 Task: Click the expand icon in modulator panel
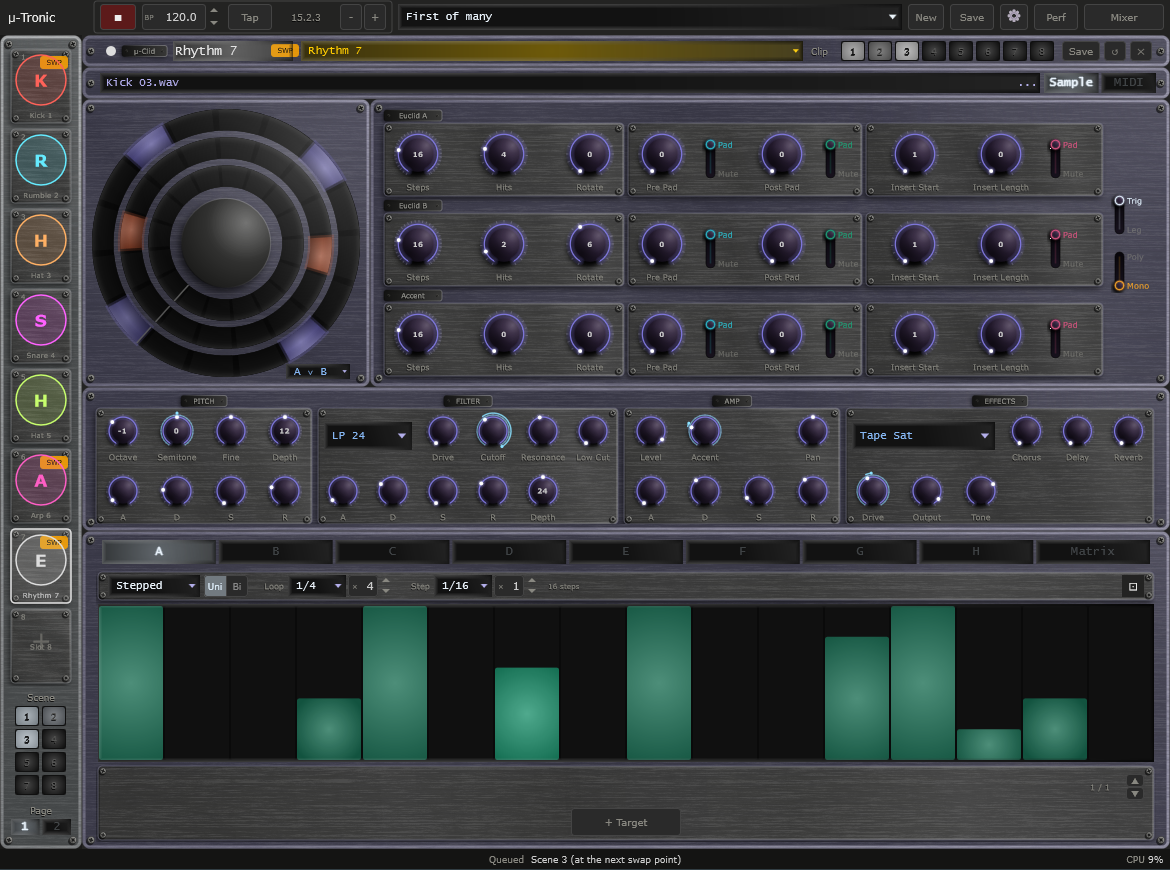[x=1133, y=586]
